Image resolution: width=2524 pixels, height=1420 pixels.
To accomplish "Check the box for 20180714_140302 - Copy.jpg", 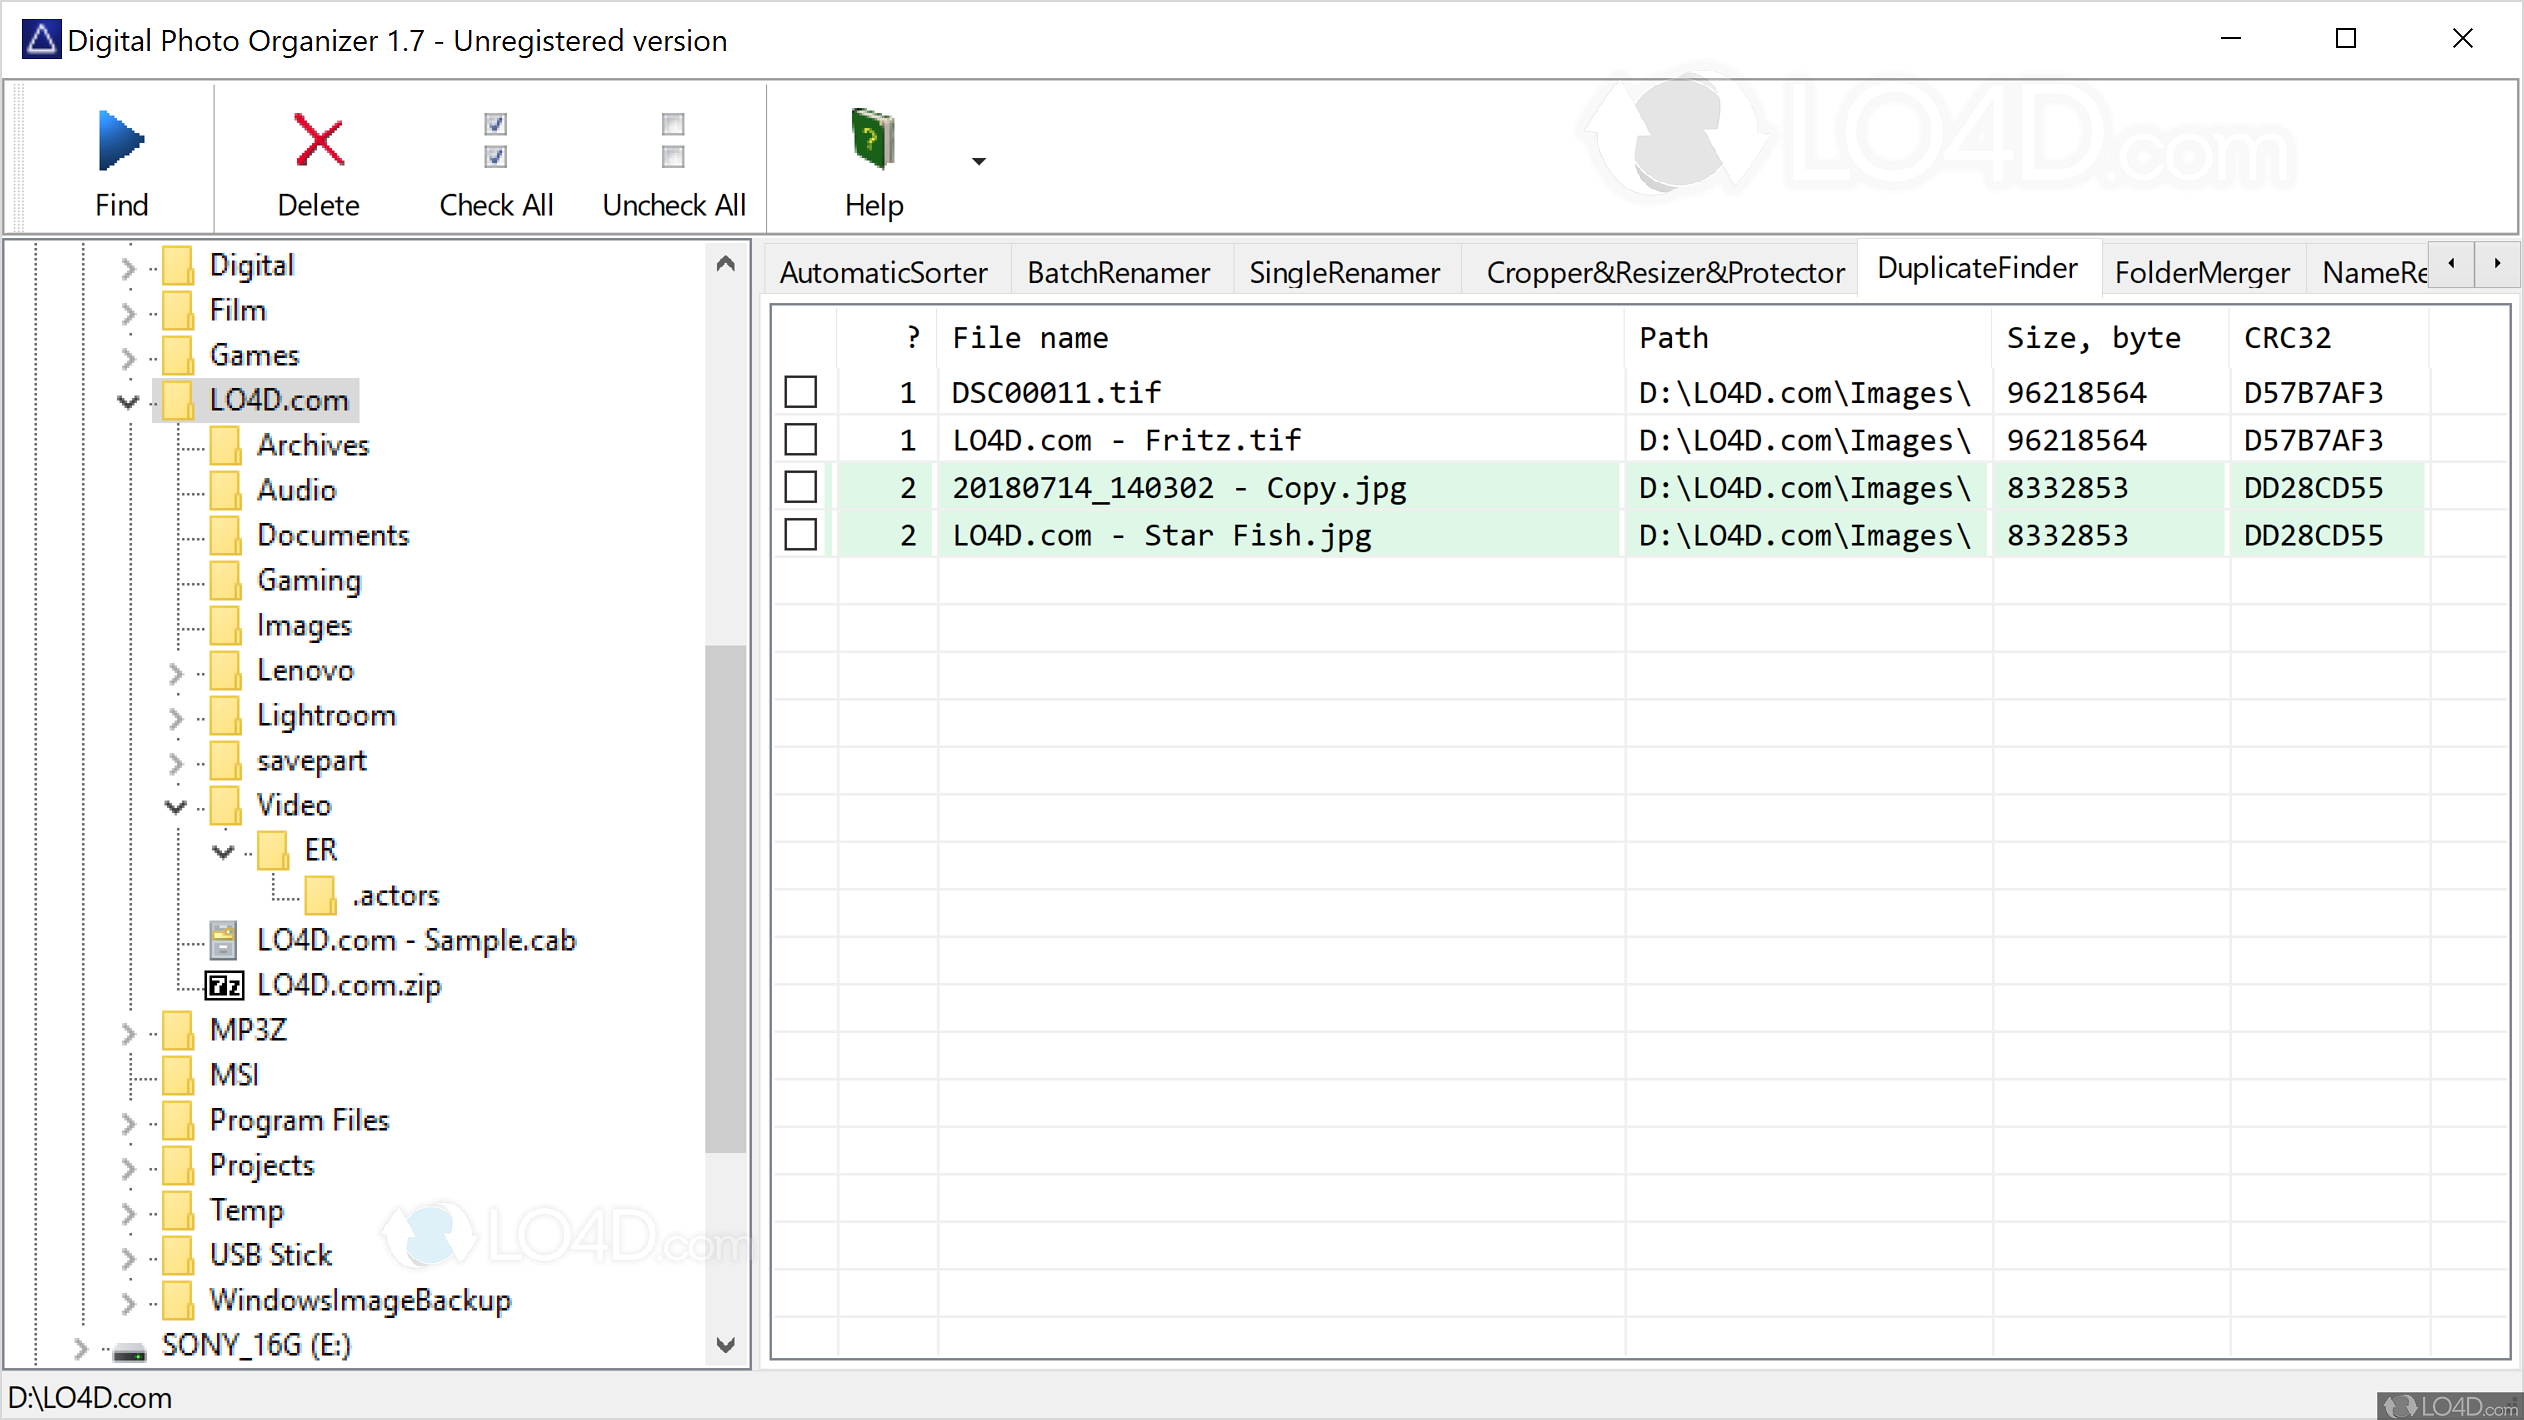I will coord(801,487).
